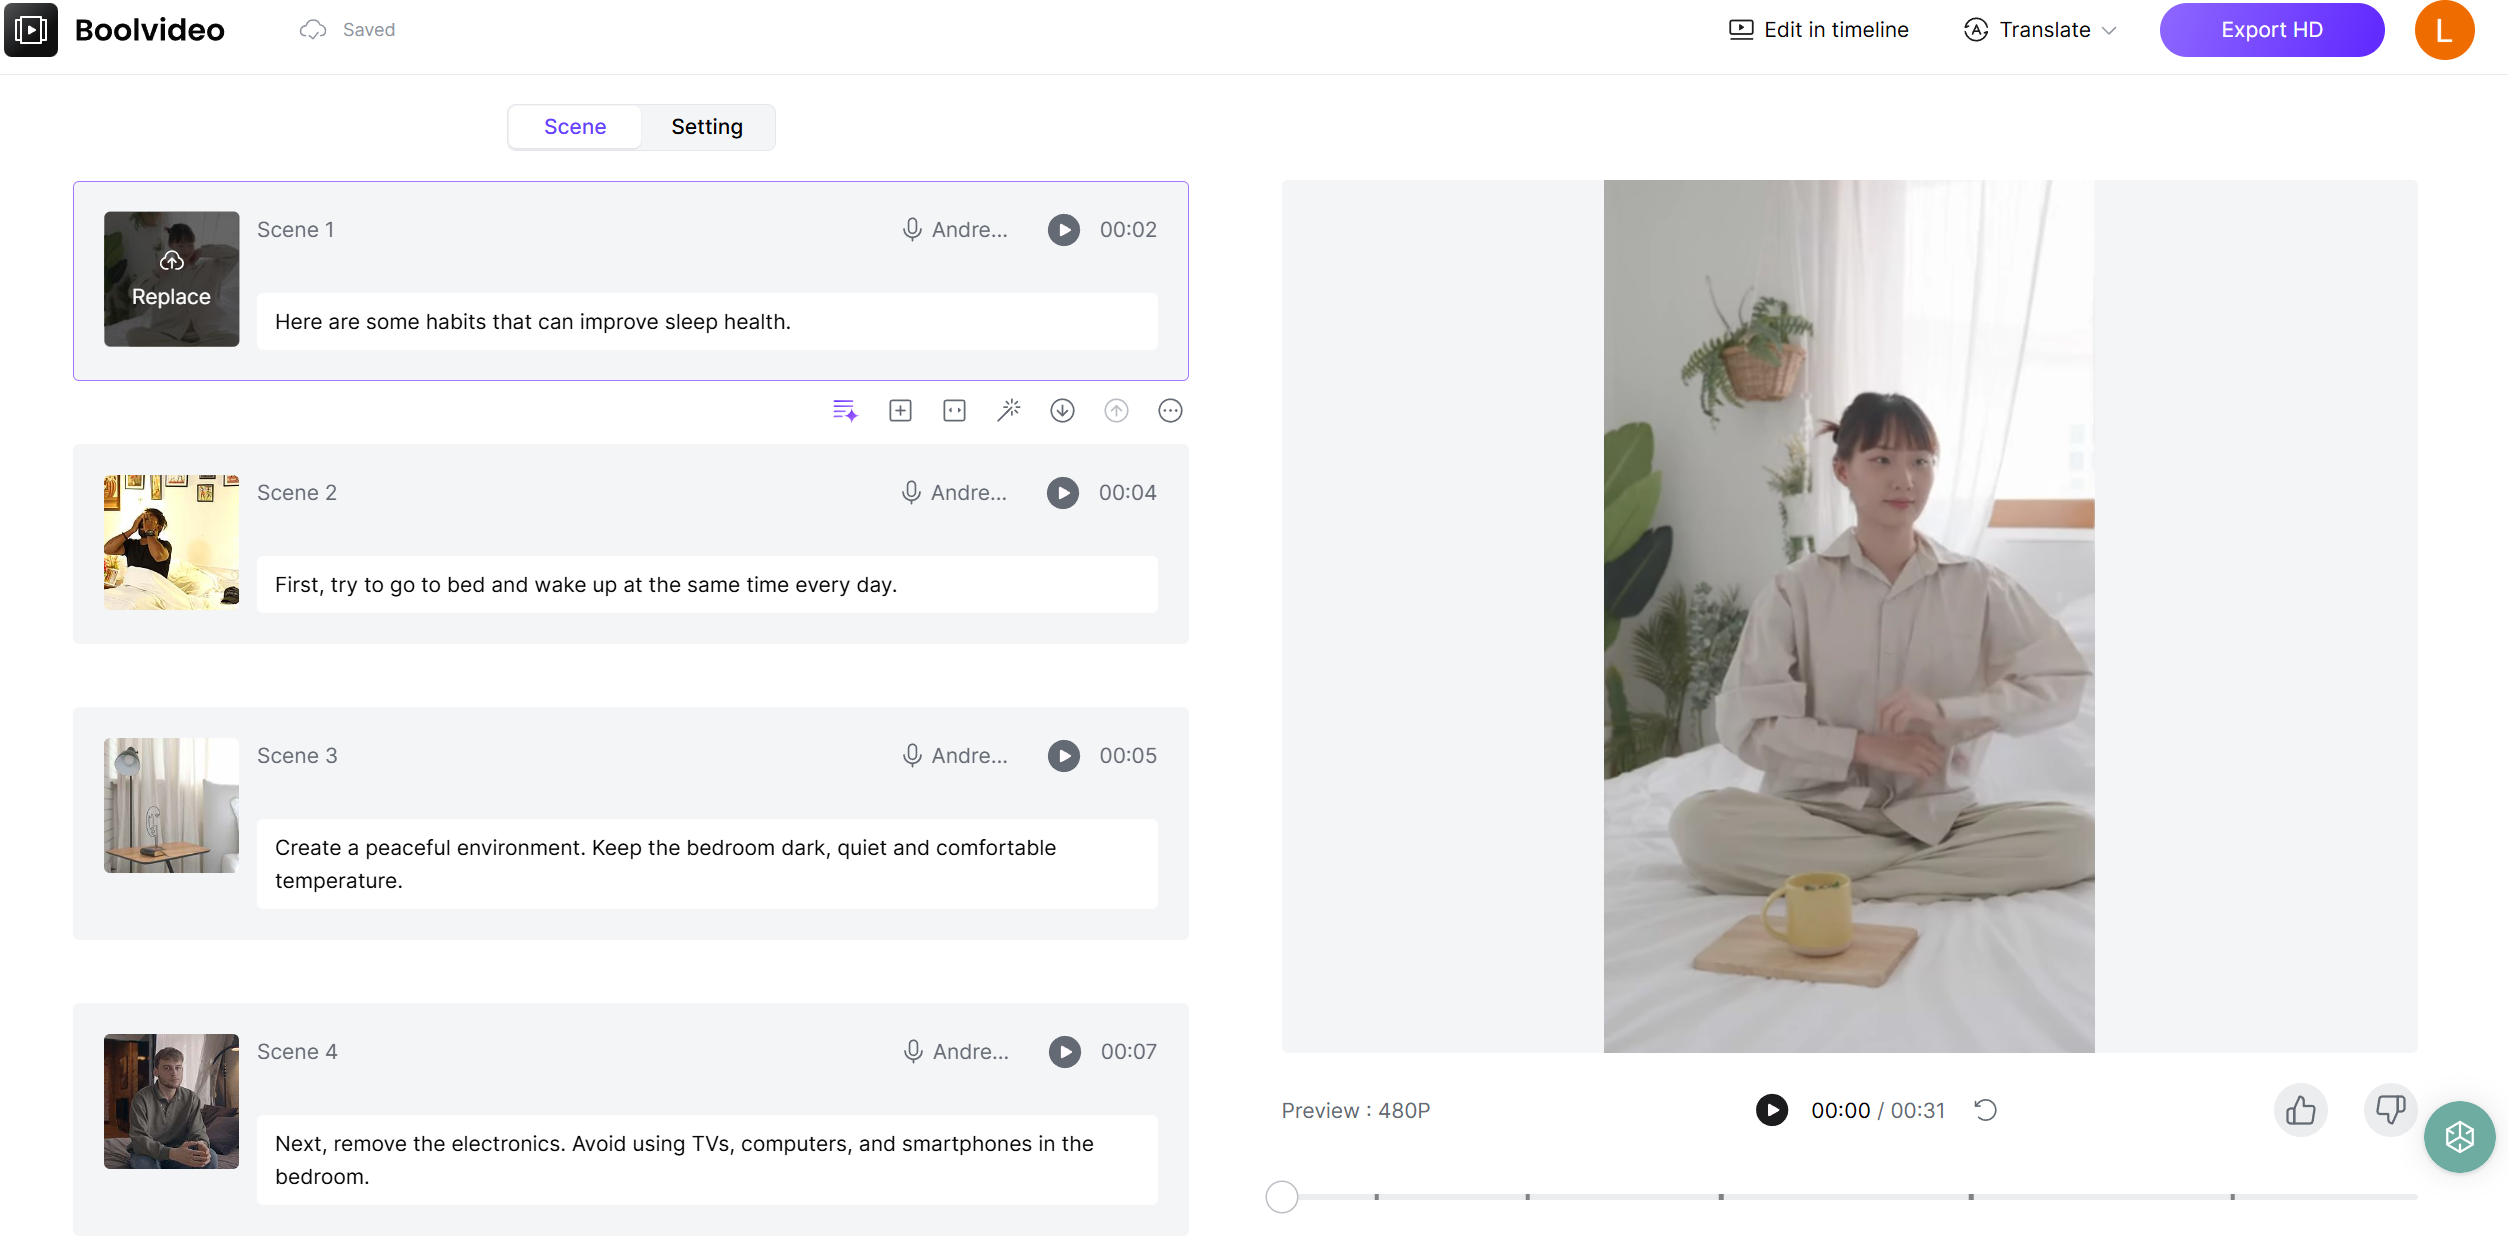Open the user avatar L menu

[x=2444, y=30]
